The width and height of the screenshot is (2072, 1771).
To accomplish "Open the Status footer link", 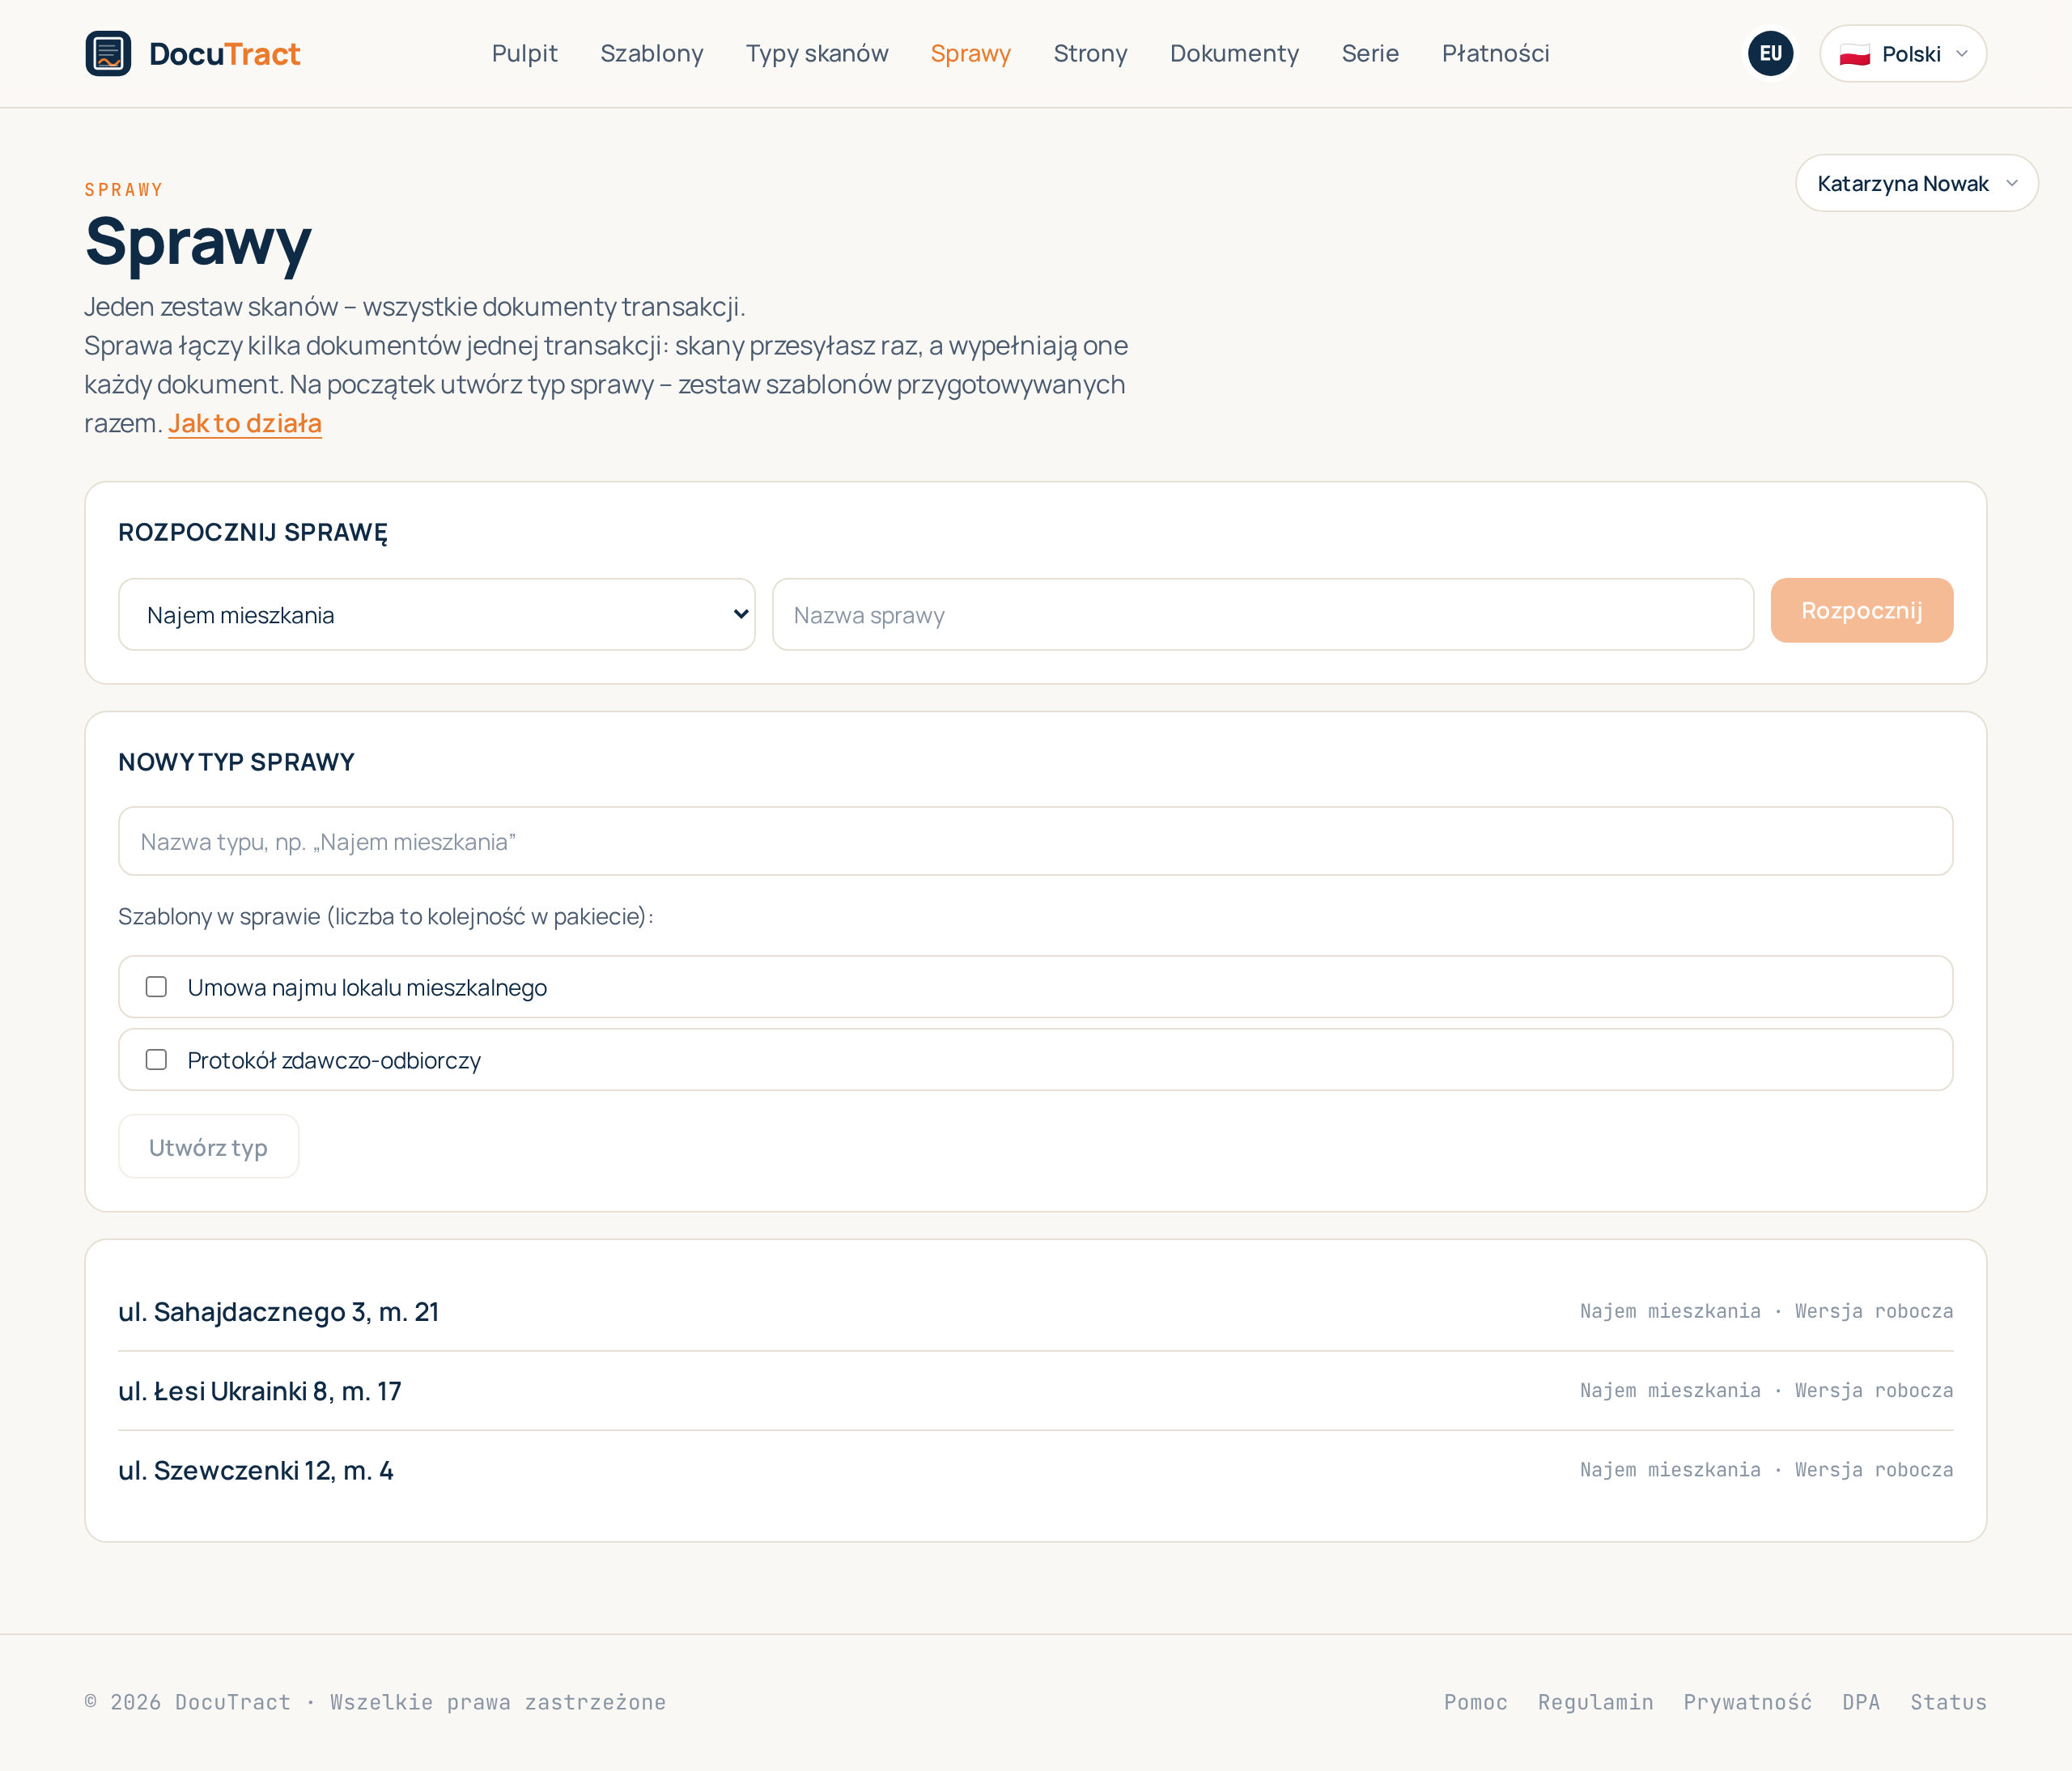I will click(1948, 1702).
